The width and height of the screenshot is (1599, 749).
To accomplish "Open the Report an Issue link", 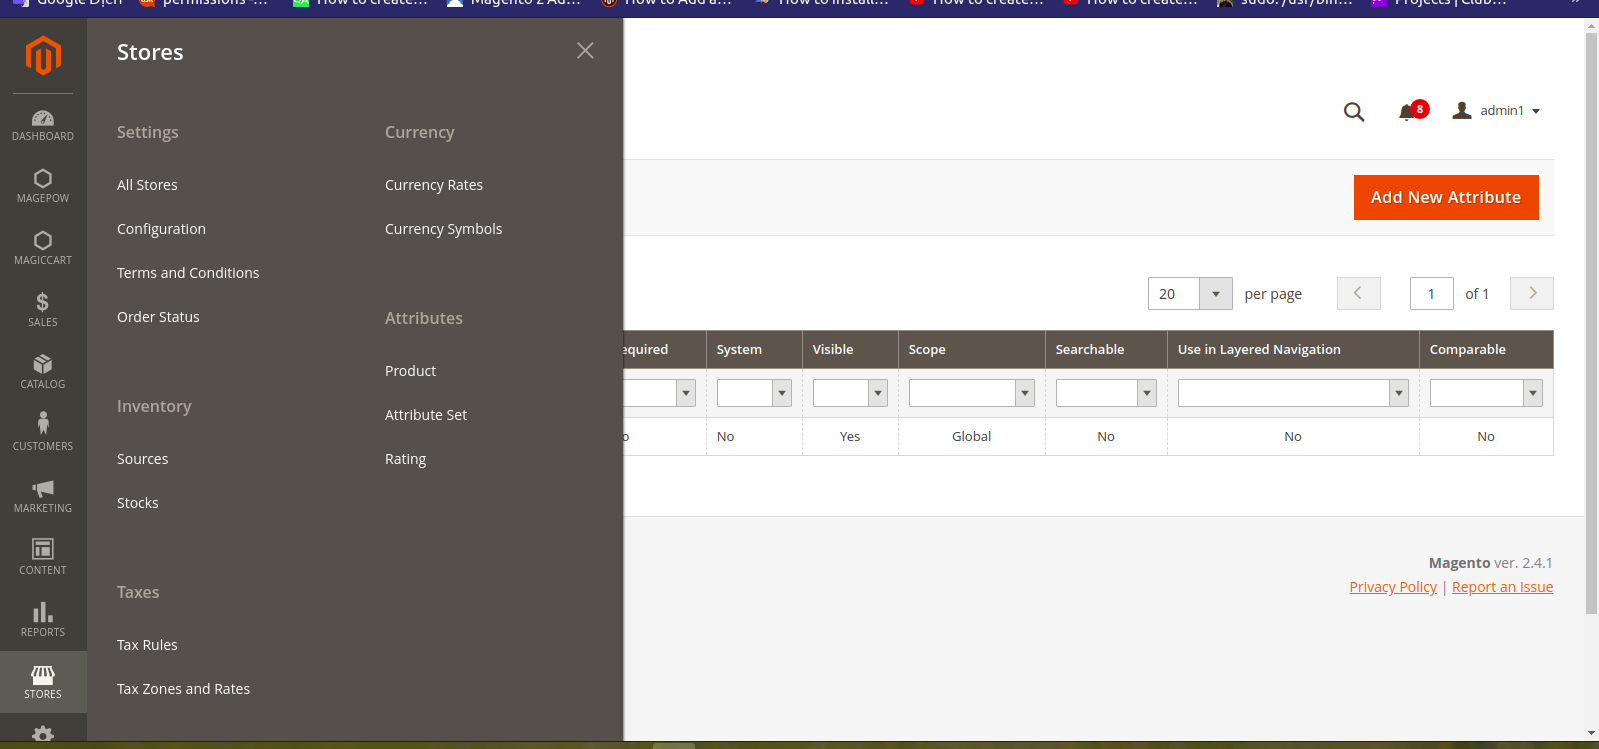I will coord(1502,587).
